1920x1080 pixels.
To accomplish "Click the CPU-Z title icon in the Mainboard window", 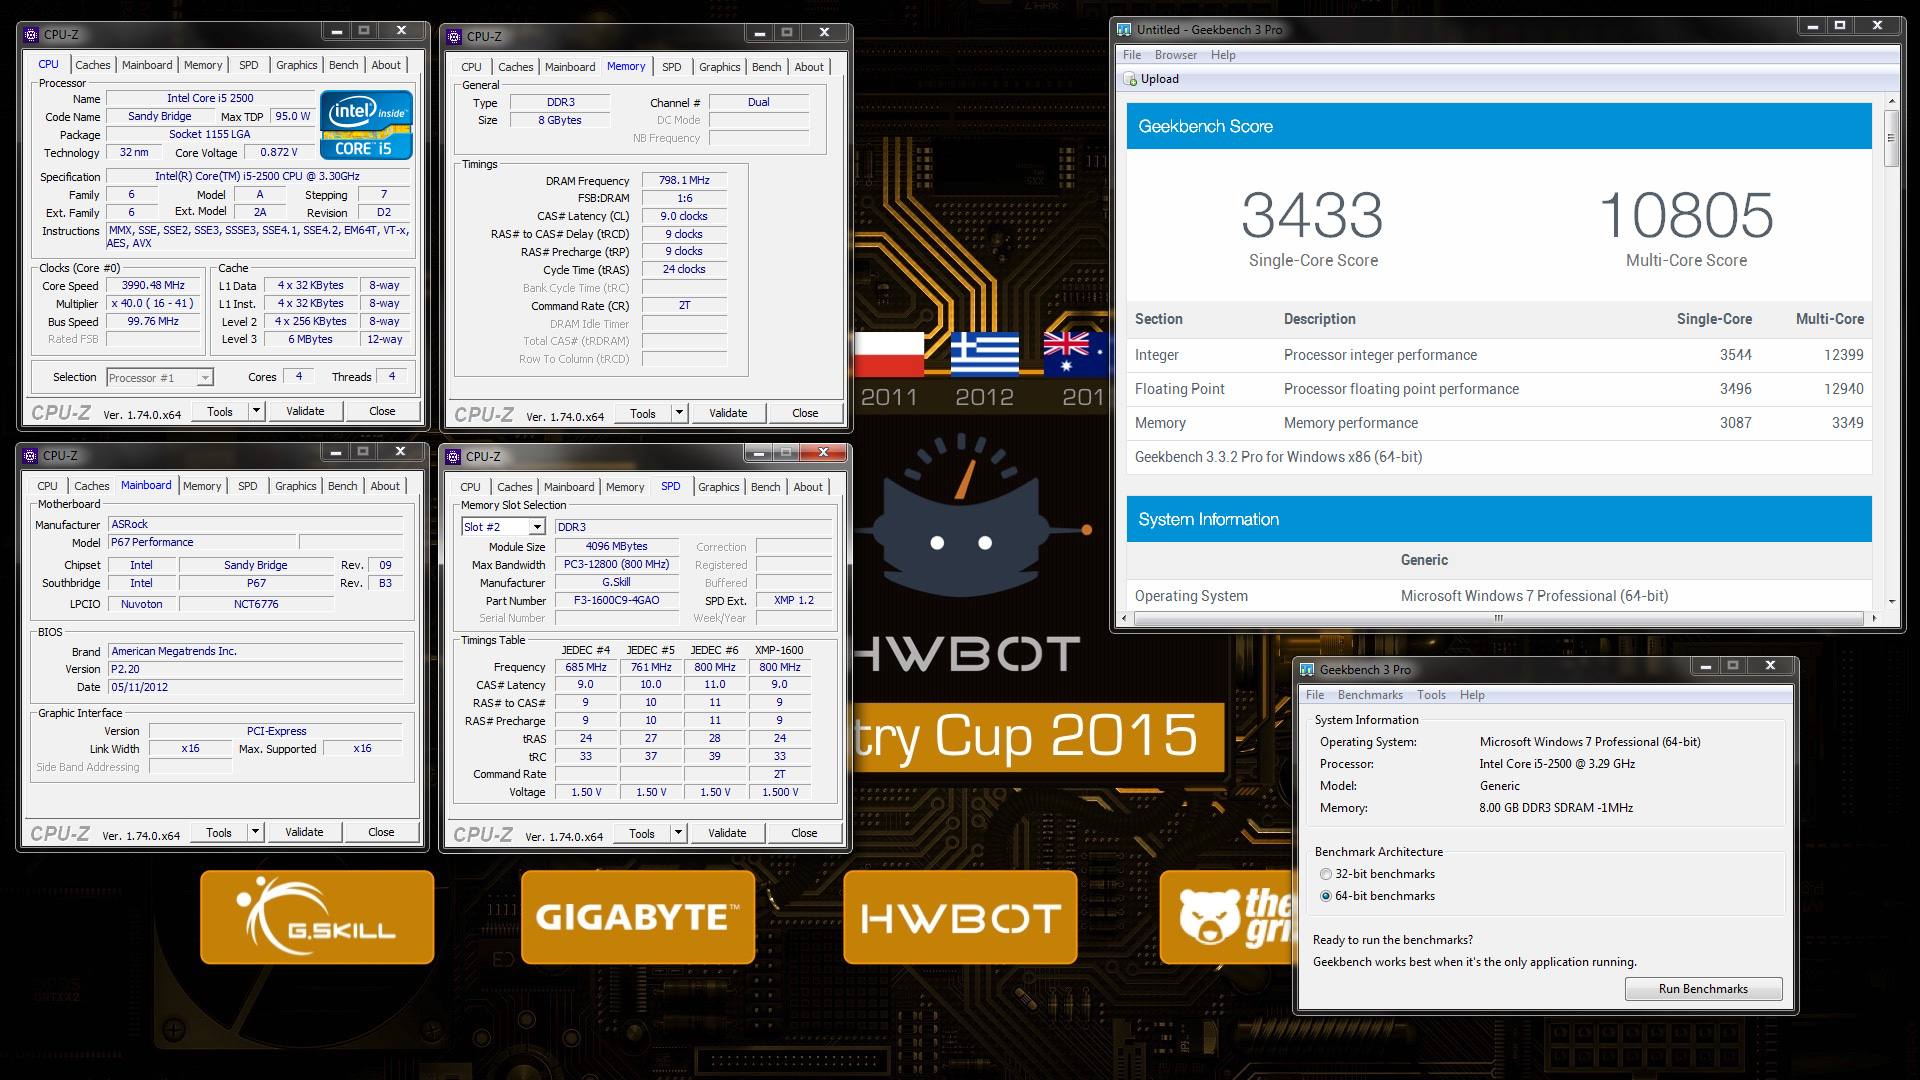I will [30, 455].
